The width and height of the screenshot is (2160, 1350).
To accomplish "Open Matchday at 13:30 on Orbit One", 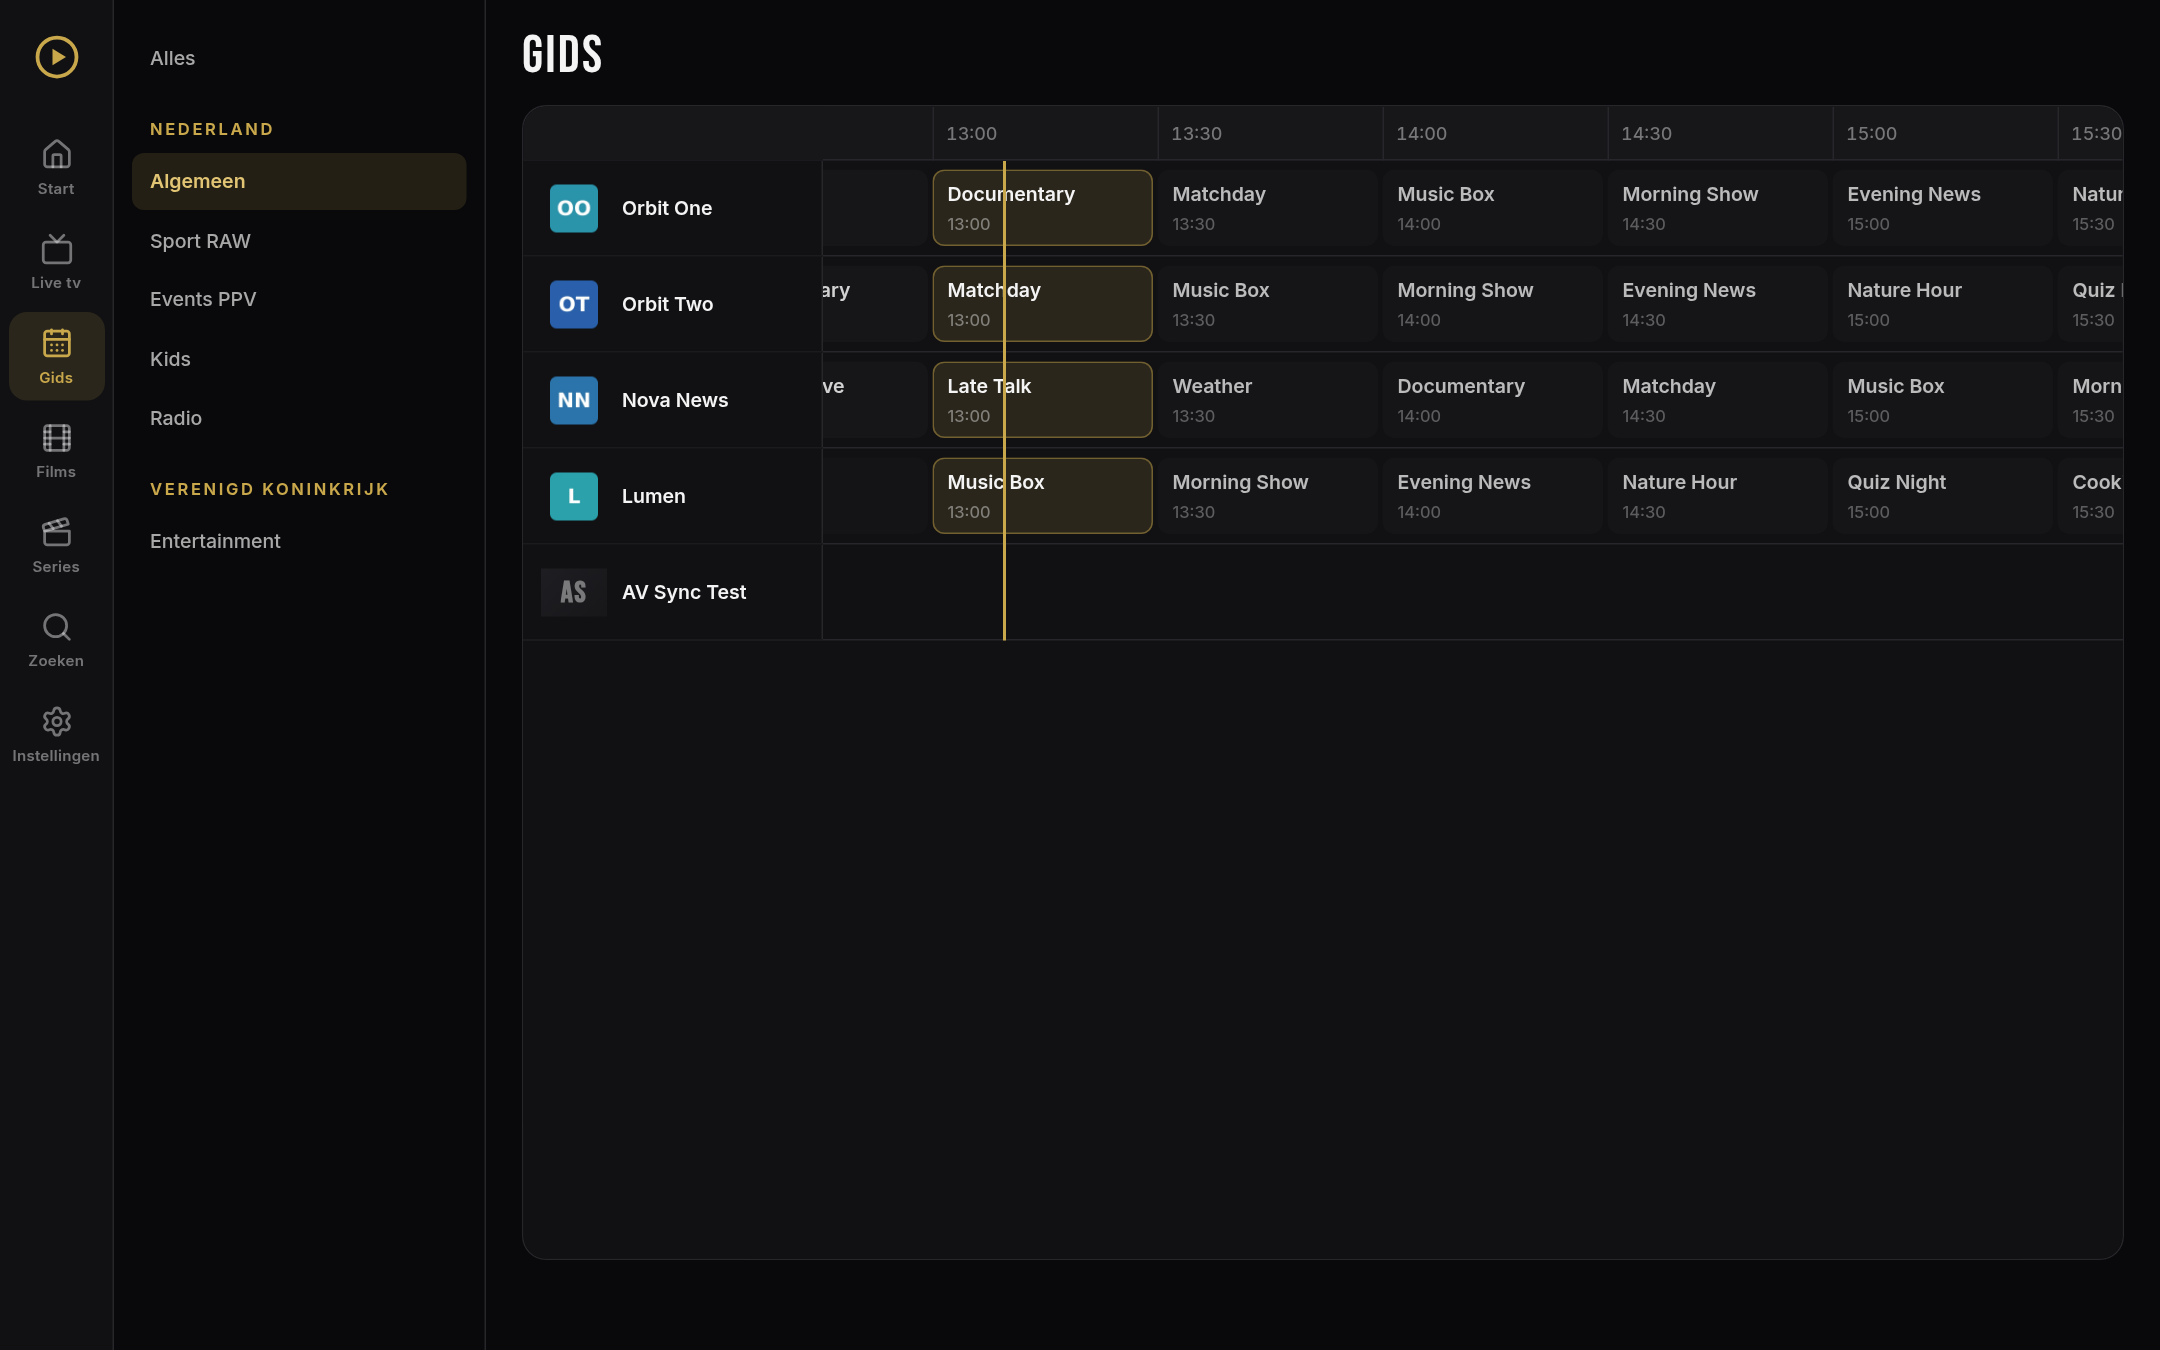I will [x=1267, y=208].
